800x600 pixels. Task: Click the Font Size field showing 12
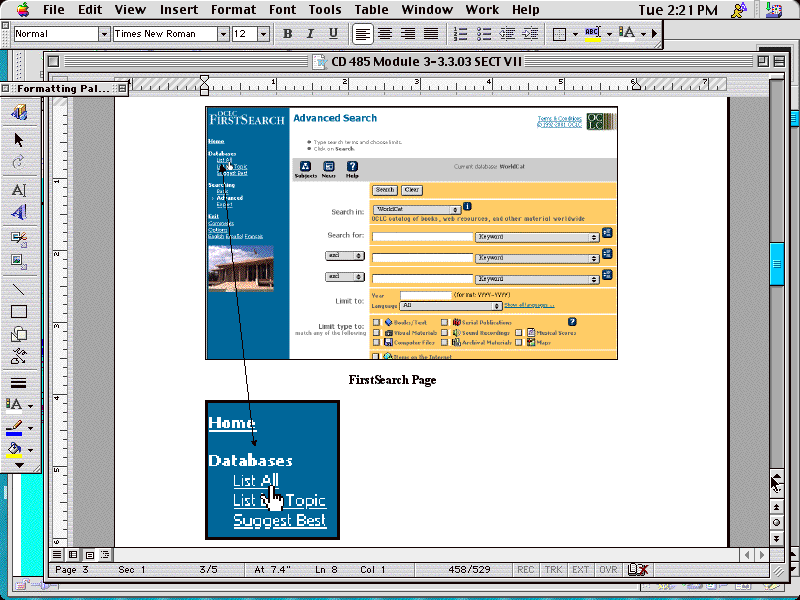[245, 34]
